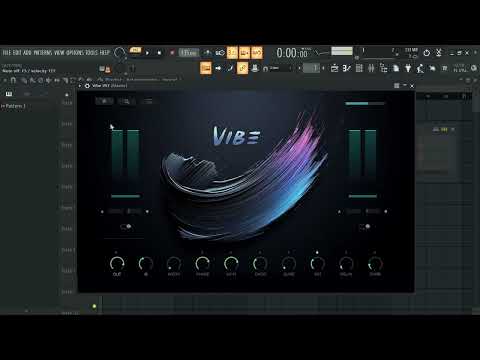Open the ADD menu
The width and height of the screenshot is (480, 360).
click(27, 53)
